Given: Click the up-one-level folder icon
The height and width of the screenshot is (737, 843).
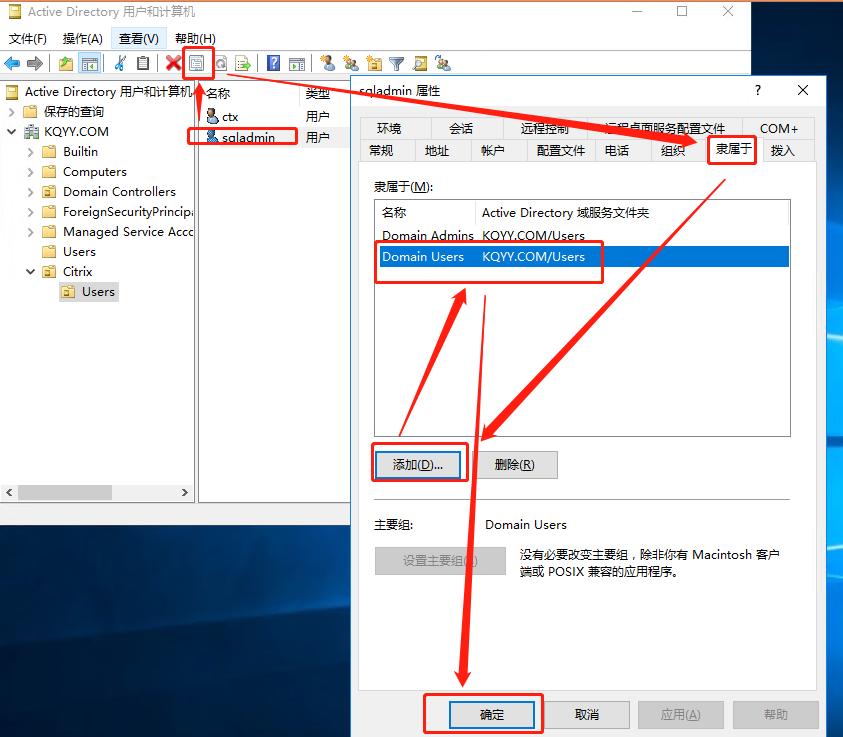Looking at the screenshot, I should [x=66, y=64].
